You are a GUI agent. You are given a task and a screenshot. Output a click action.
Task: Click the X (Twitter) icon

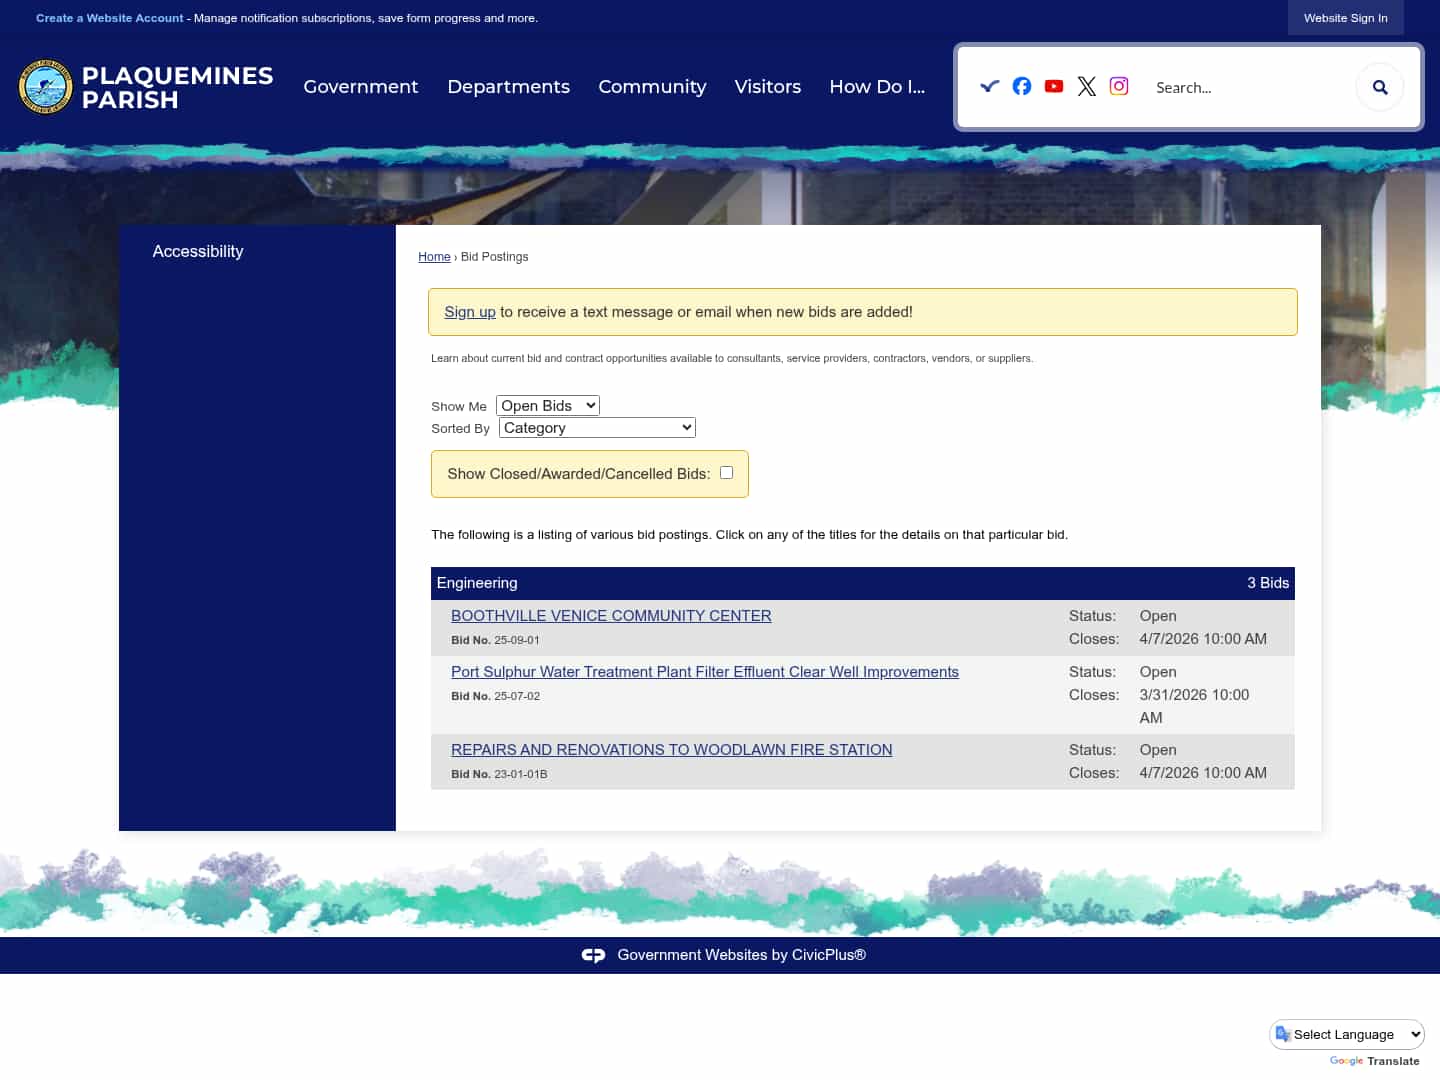(1087, 86)
